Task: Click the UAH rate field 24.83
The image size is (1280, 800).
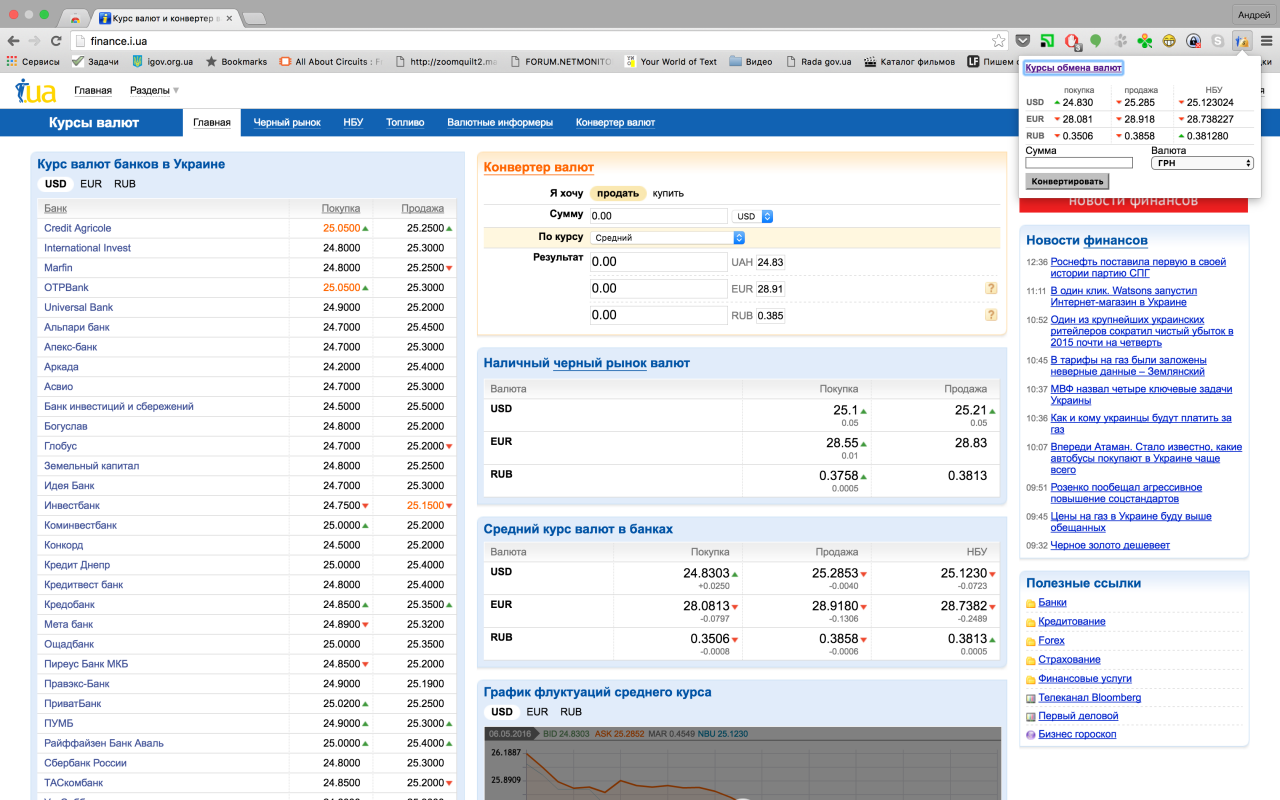Action: coord(770,262)
